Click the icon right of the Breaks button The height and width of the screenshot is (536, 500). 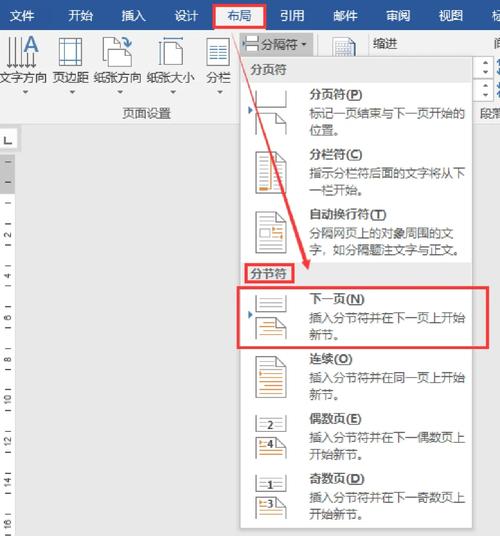tap(344, 46)
